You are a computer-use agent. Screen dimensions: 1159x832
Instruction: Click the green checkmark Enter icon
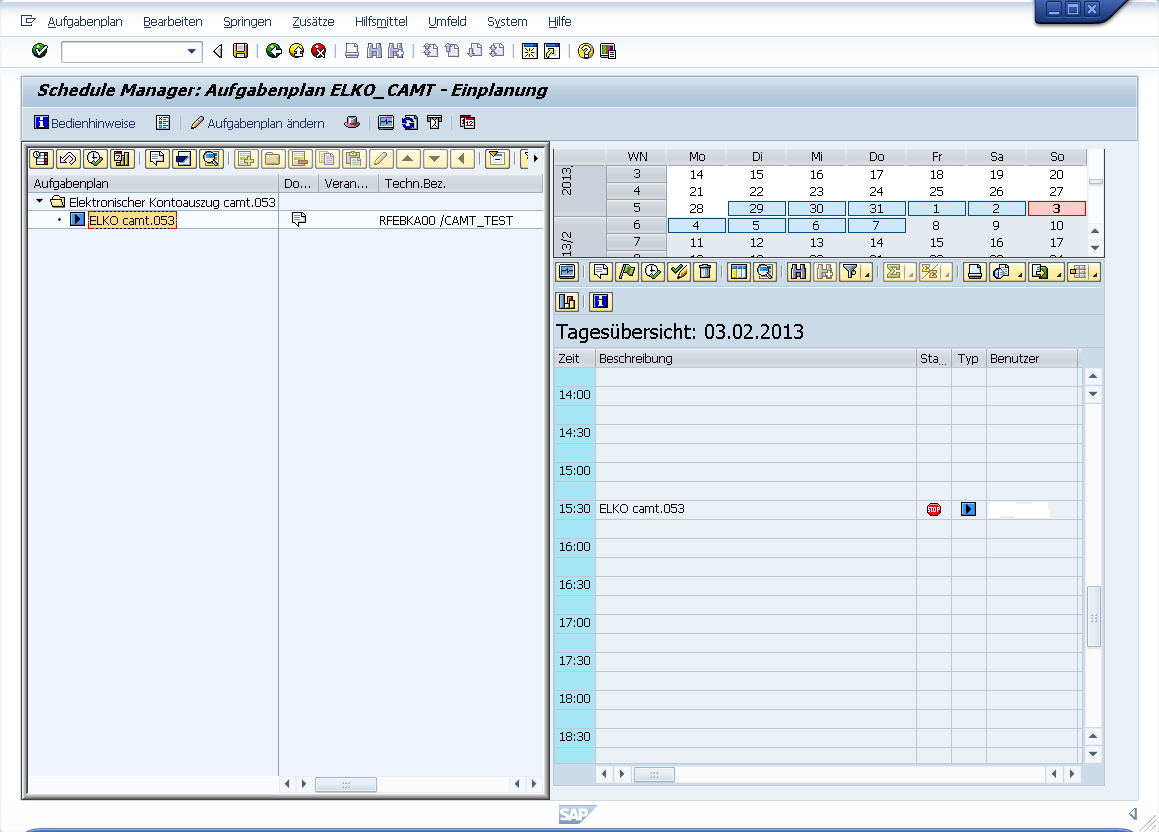coord(40,51)
